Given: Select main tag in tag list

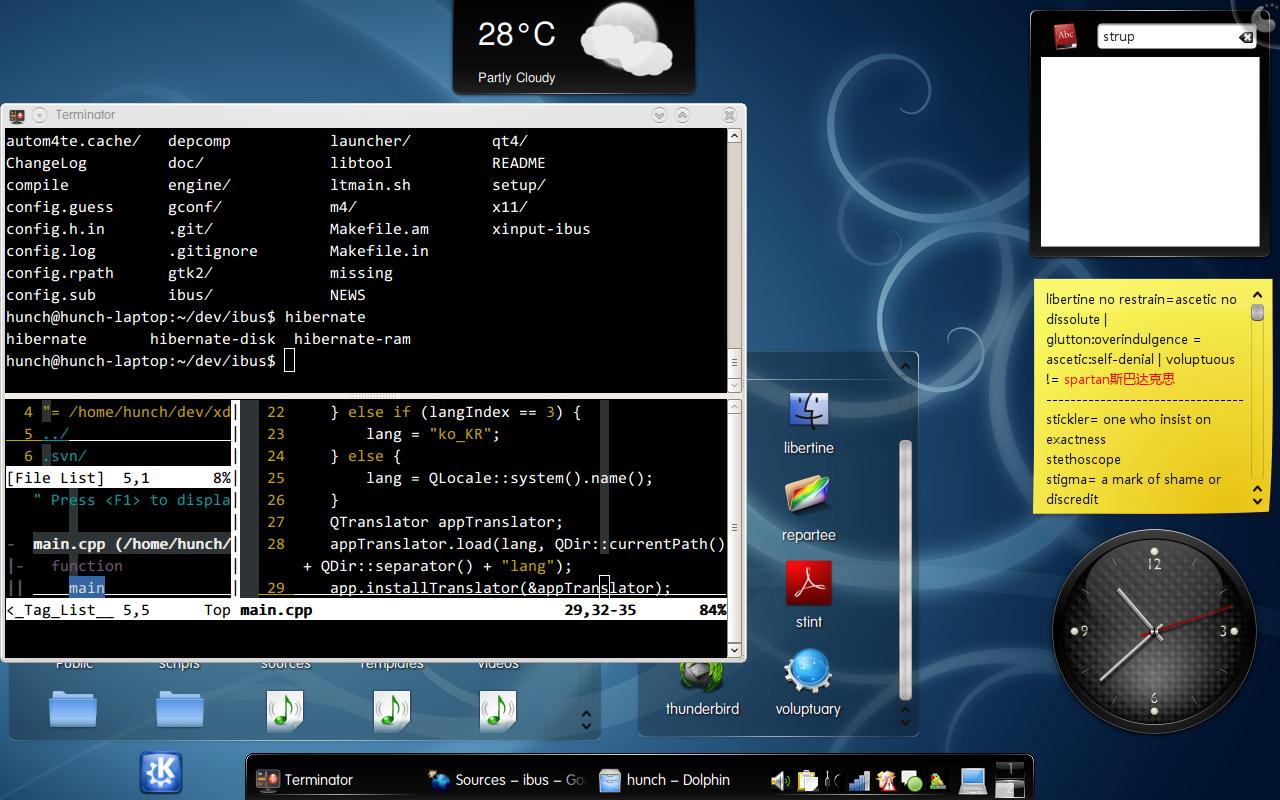Looking at the screenshot, I should coord(87,588).
